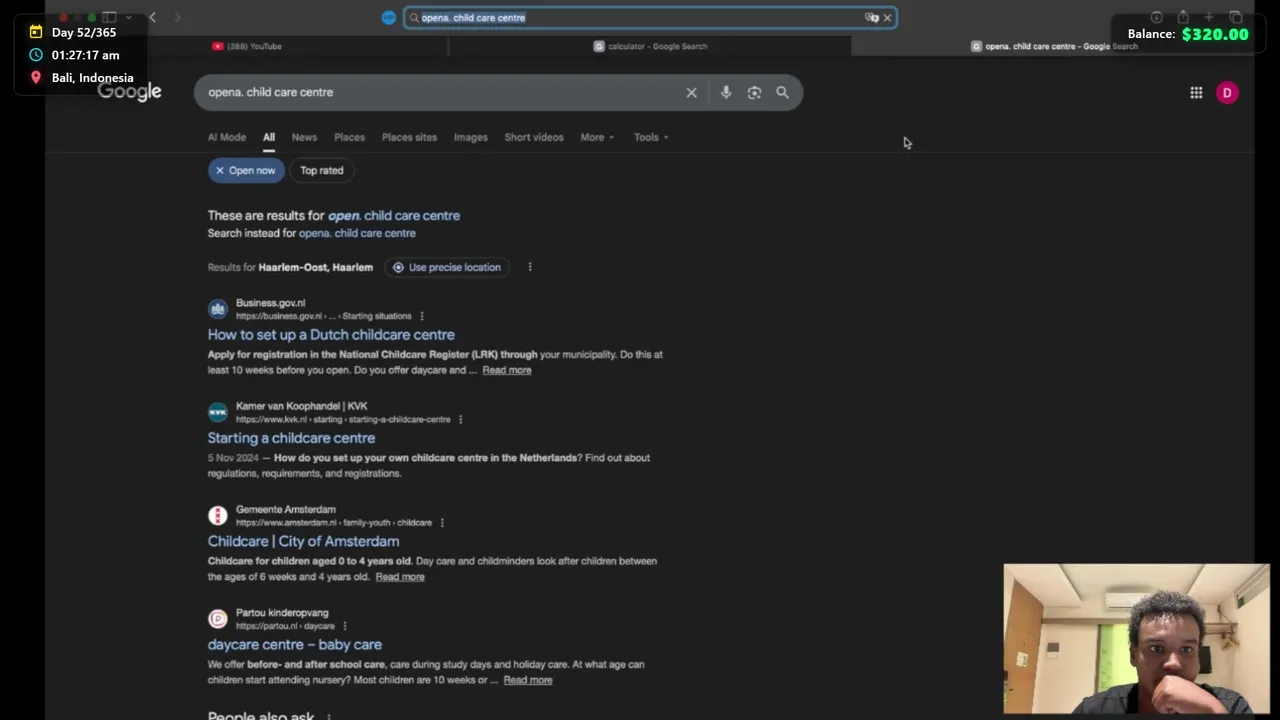Screen dimensions: 1280x720
Task: Open Childcare | City of Amsterdam link
Action: (x=303, y=541)
